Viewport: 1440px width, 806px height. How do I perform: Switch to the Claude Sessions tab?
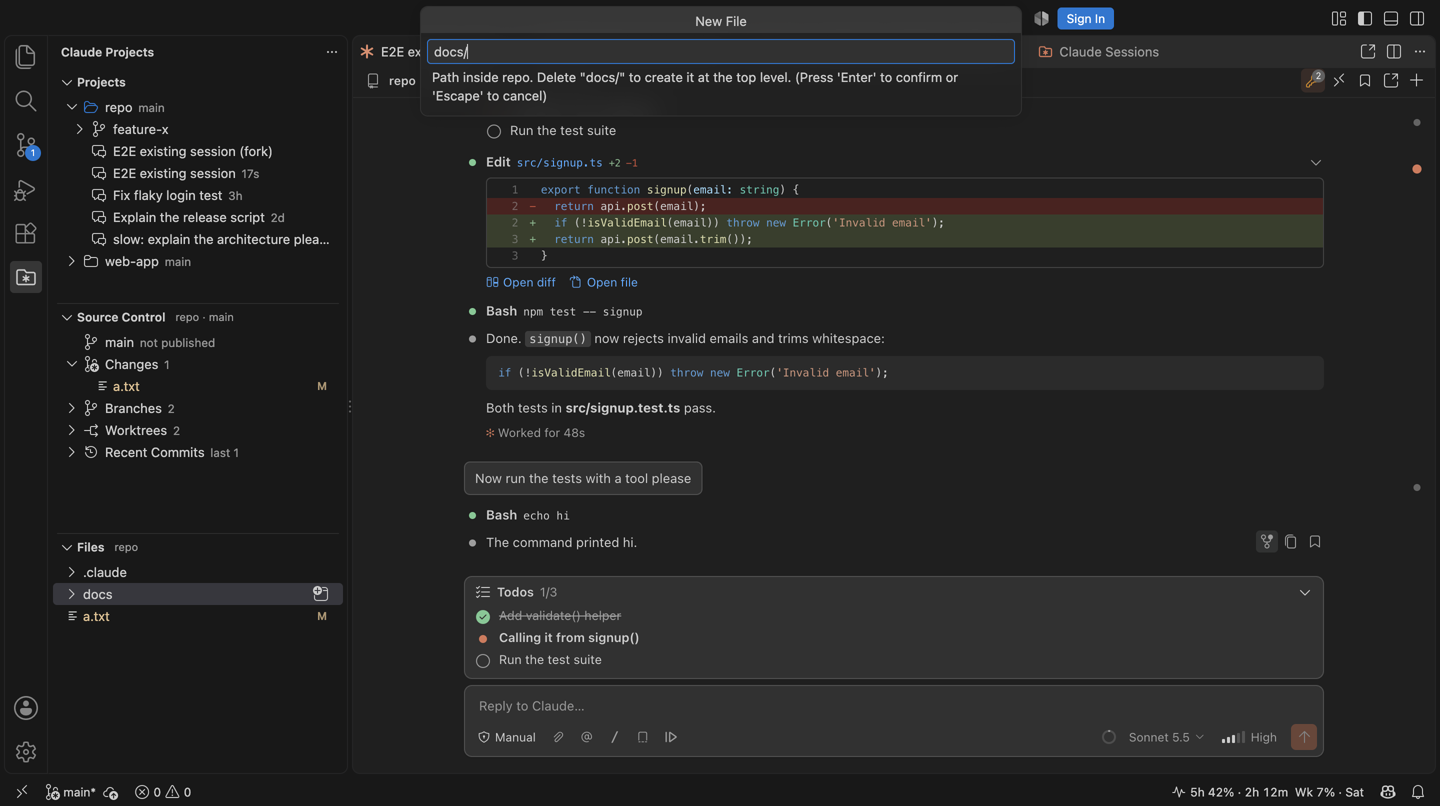(x=1099, y=52)
